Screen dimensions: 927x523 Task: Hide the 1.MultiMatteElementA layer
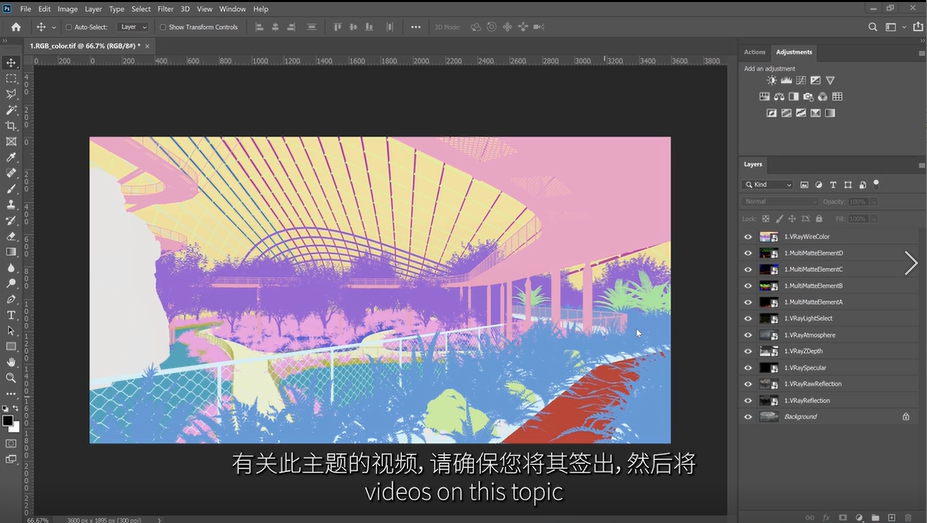point(748,302)
